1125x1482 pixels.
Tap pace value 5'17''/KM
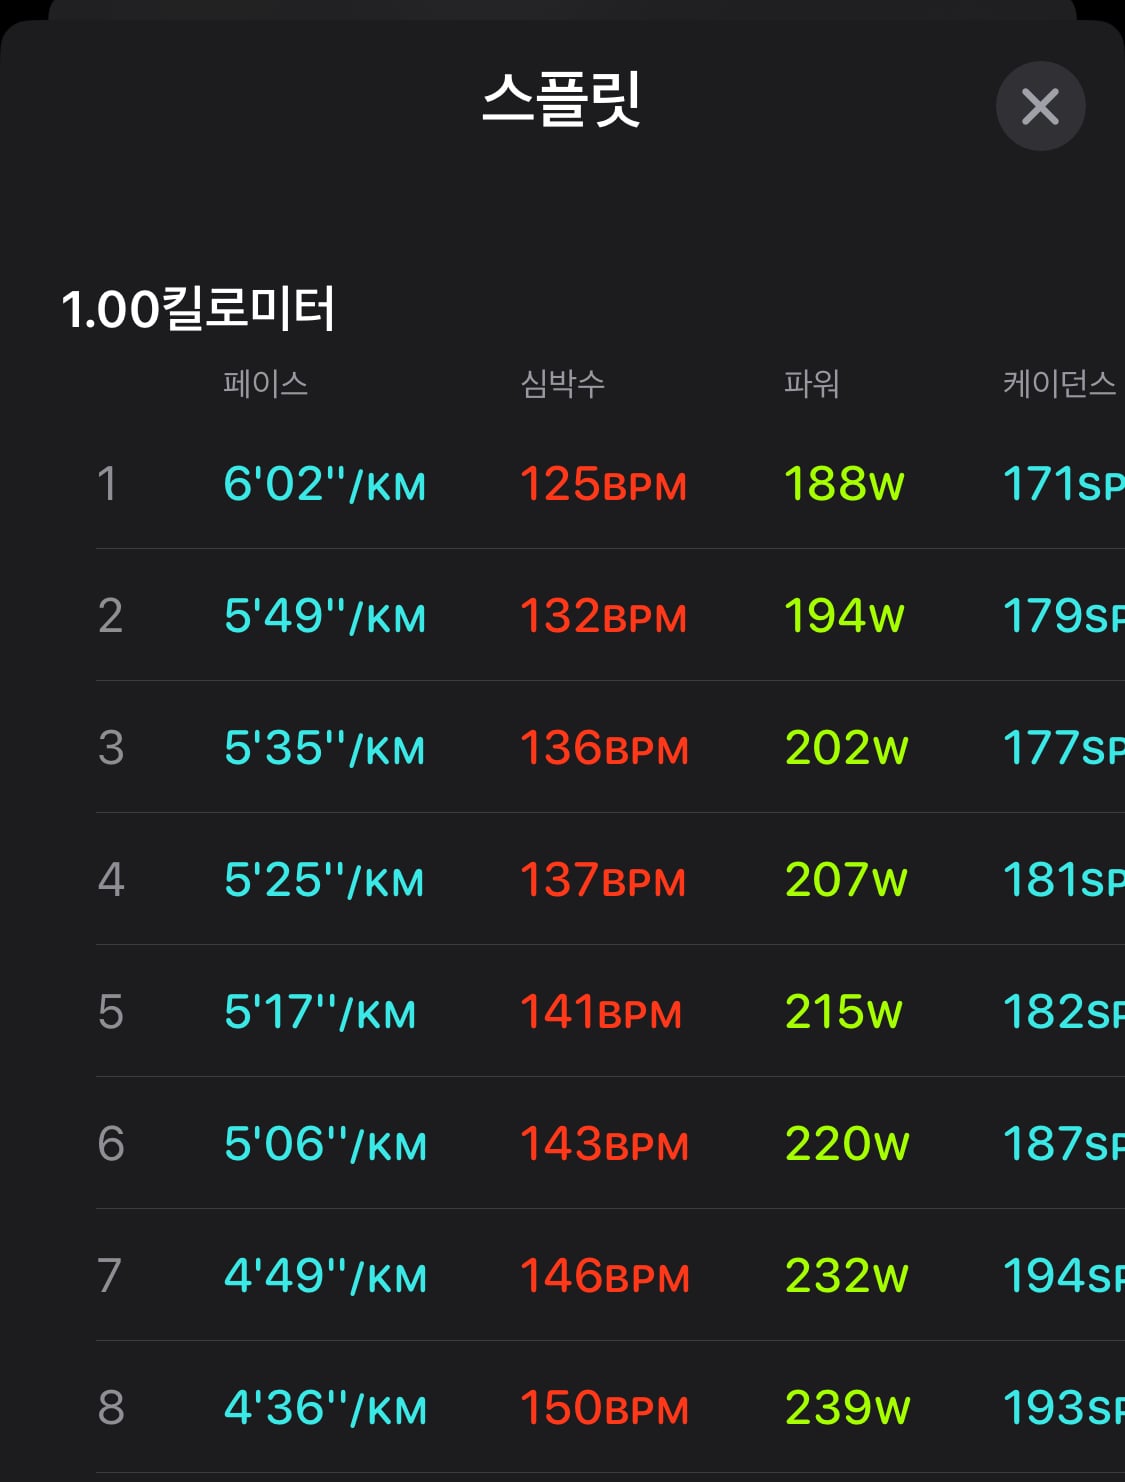click(x=320, y=1012)
